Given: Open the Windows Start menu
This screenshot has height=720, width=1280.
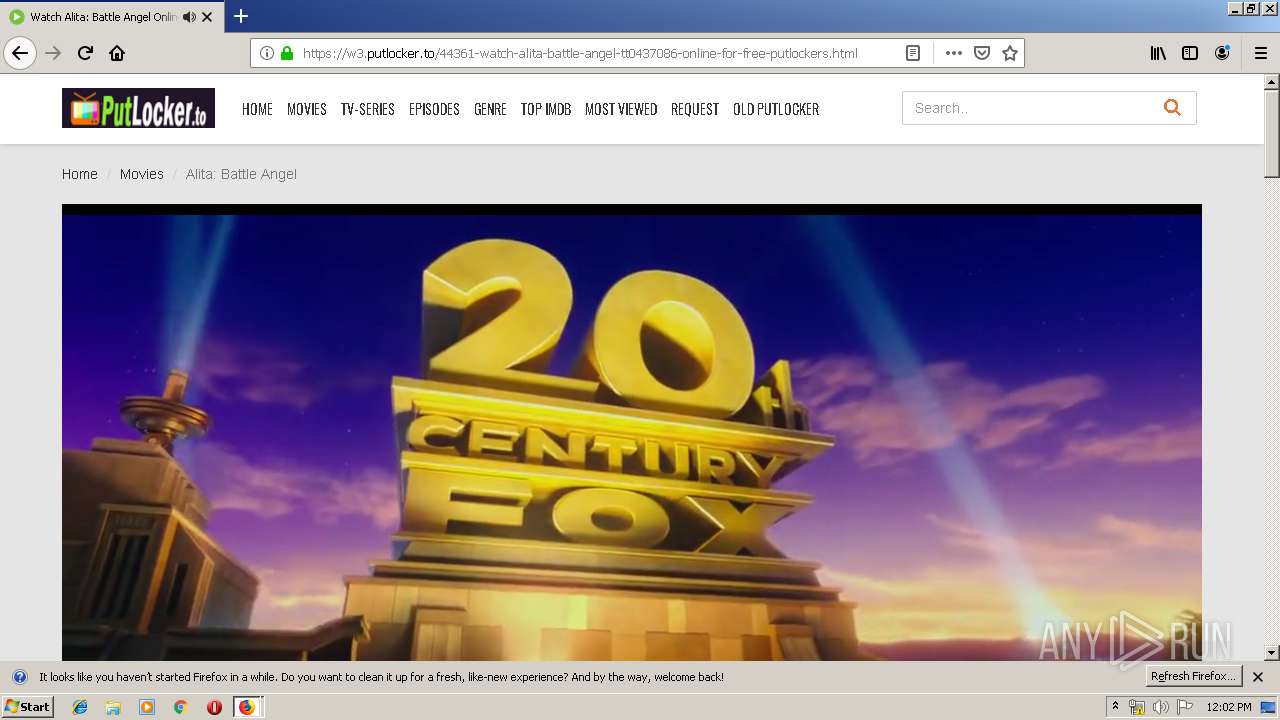Looking at the screenshot, I should click(27, 706).
